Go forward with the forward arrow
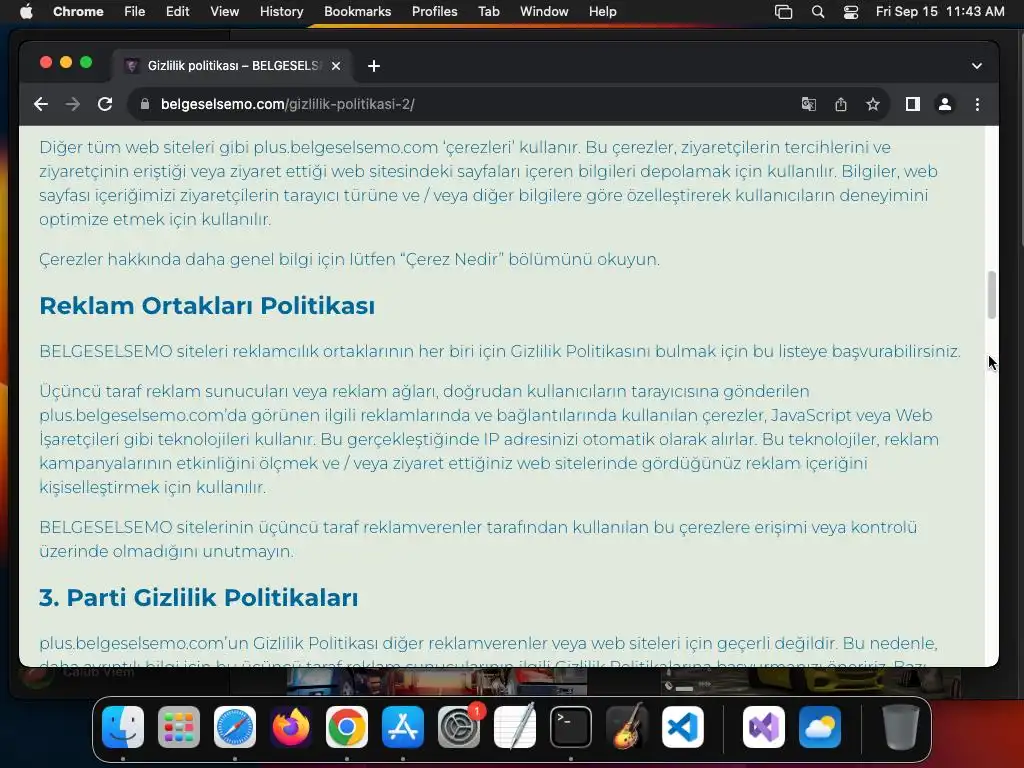The width and height of the screenshot is (1024, 768). [x=72, y=104]
